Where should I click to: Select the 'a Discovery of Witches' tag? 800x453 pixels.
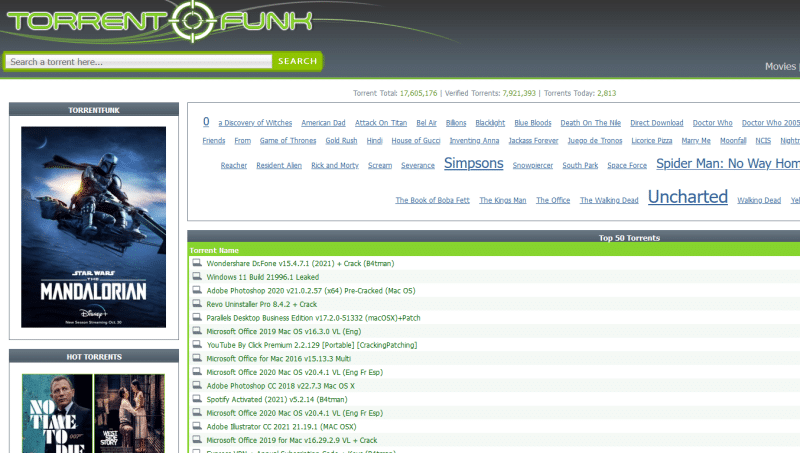[255, 123]
